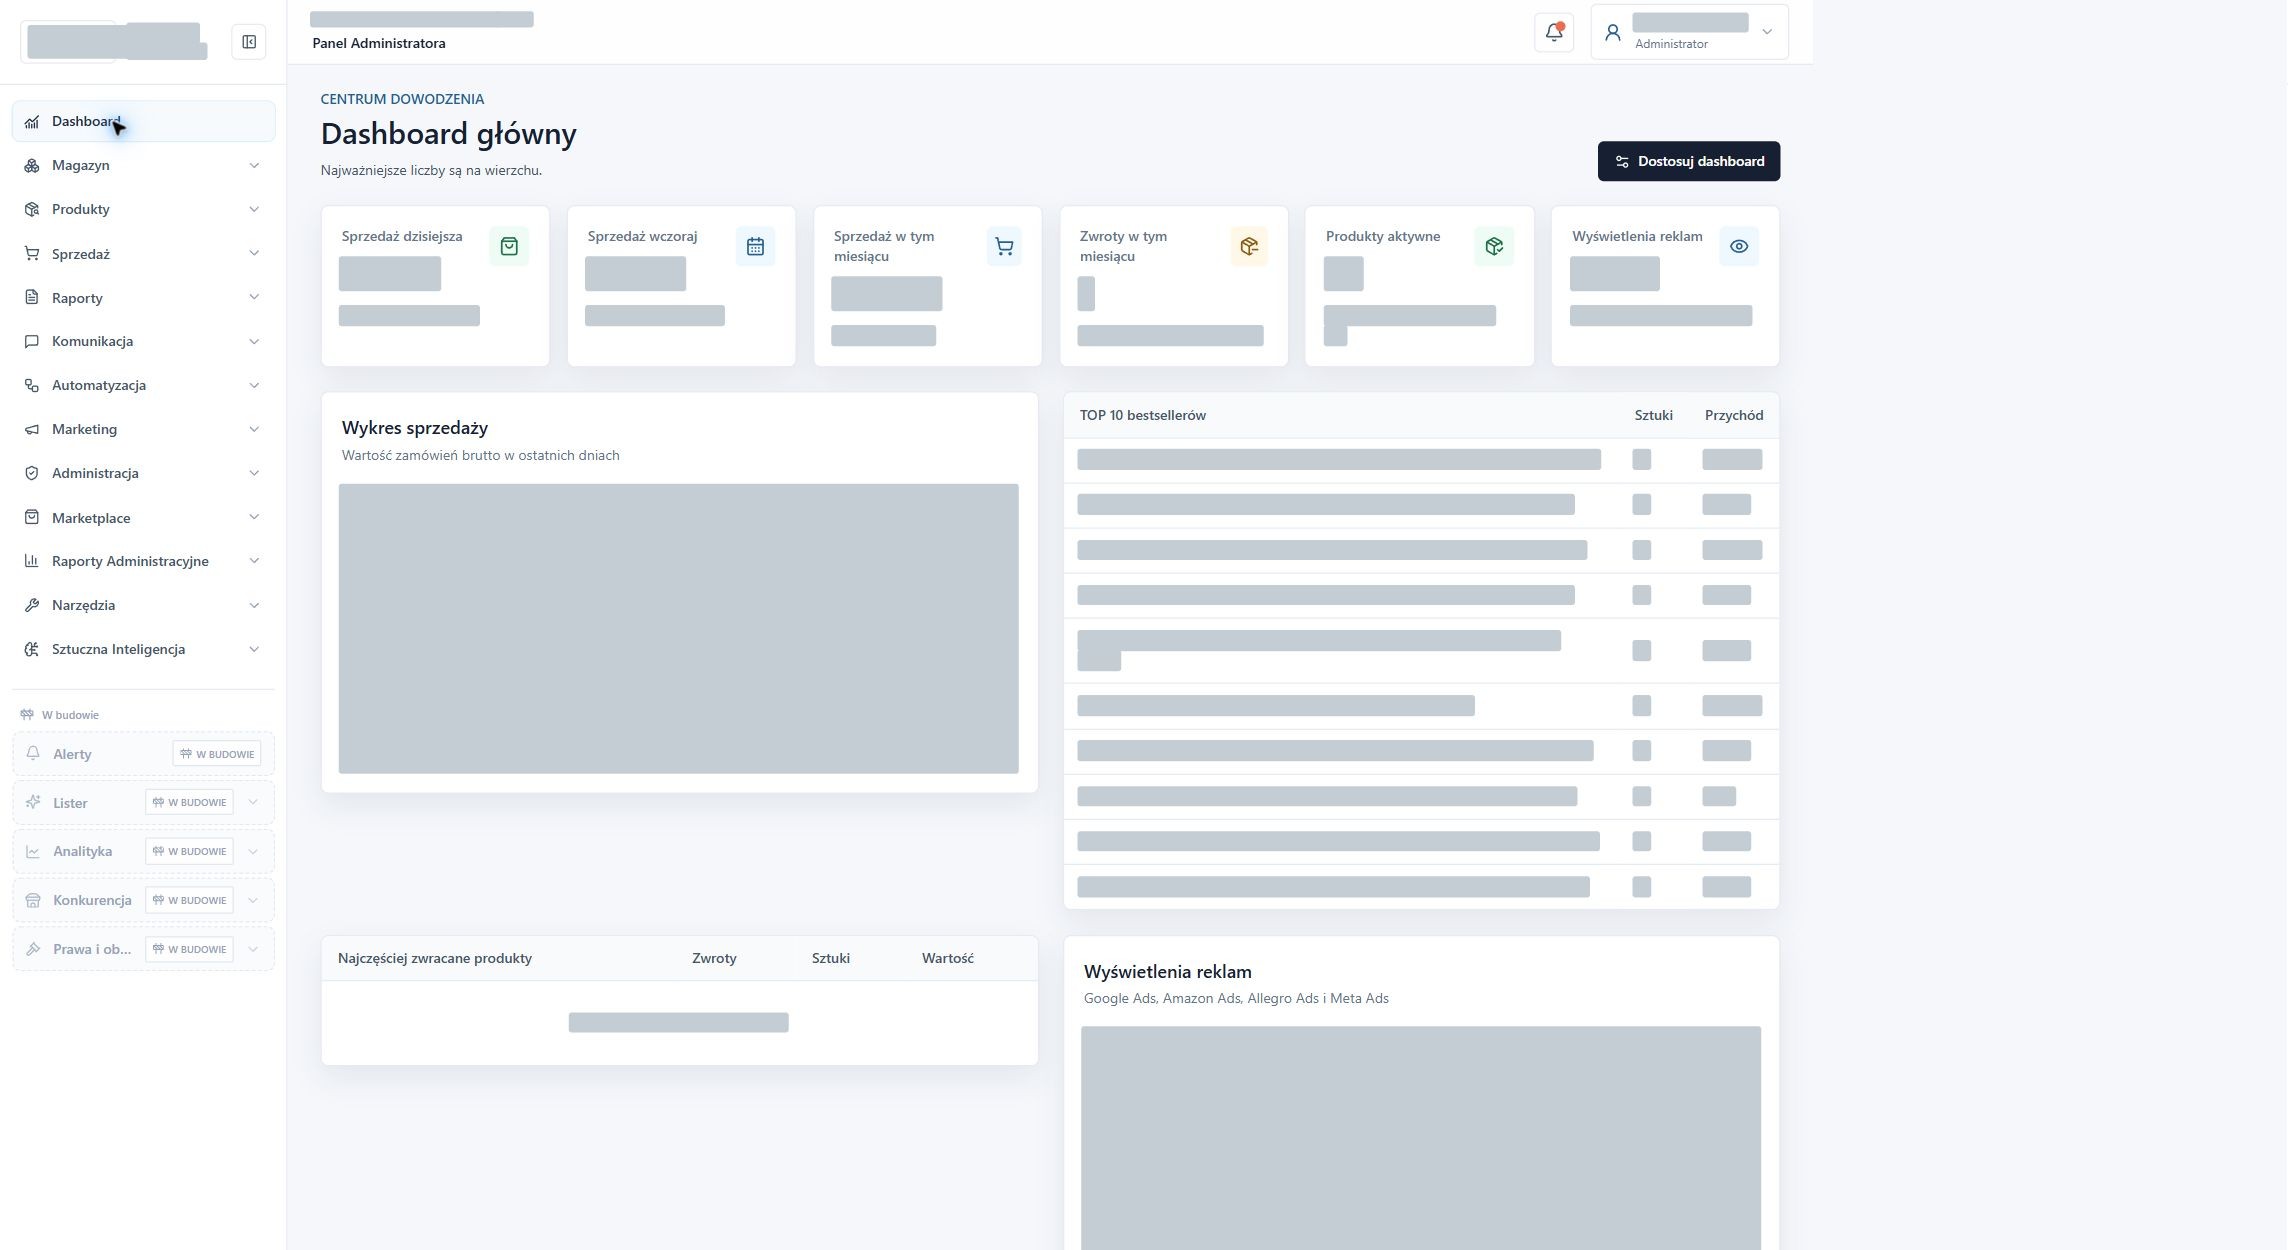Image resolution: width=2288 pixels, height=1250 pixels.
Task: Click the Administracja shield icon
Action: (32, 473)
